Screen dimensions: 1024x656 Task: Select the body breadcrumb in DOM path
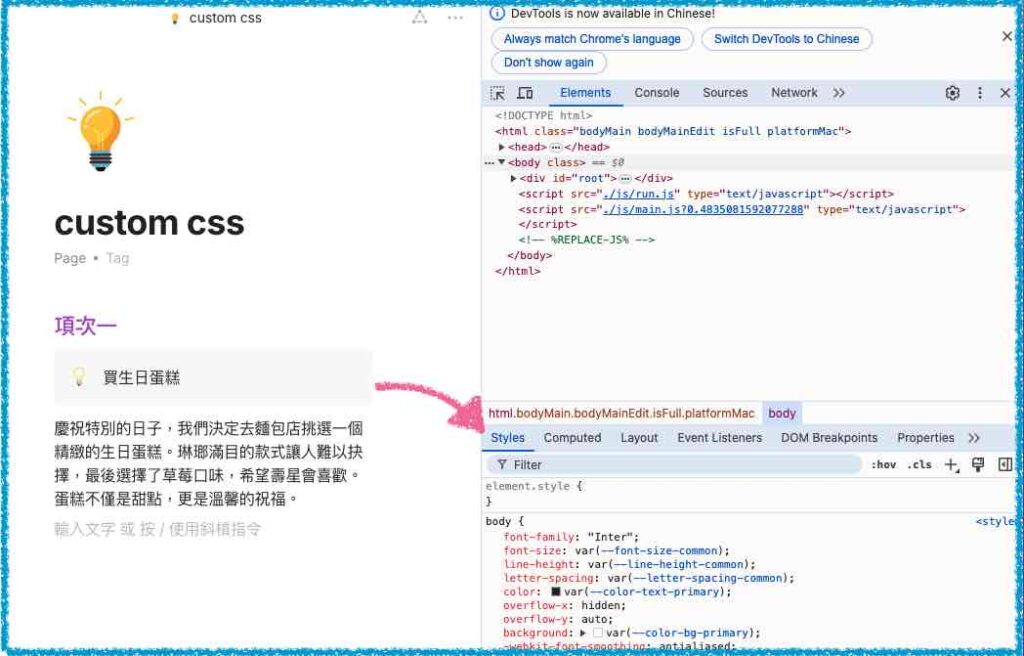[x=782, y=413]
